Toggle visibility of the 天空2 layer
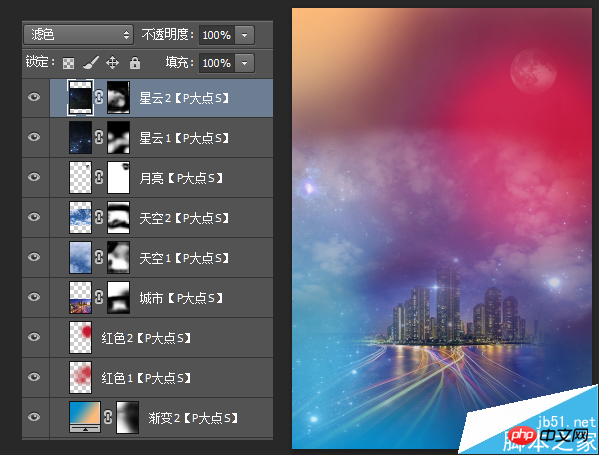599x455 pixels. [x=34, y=217]
